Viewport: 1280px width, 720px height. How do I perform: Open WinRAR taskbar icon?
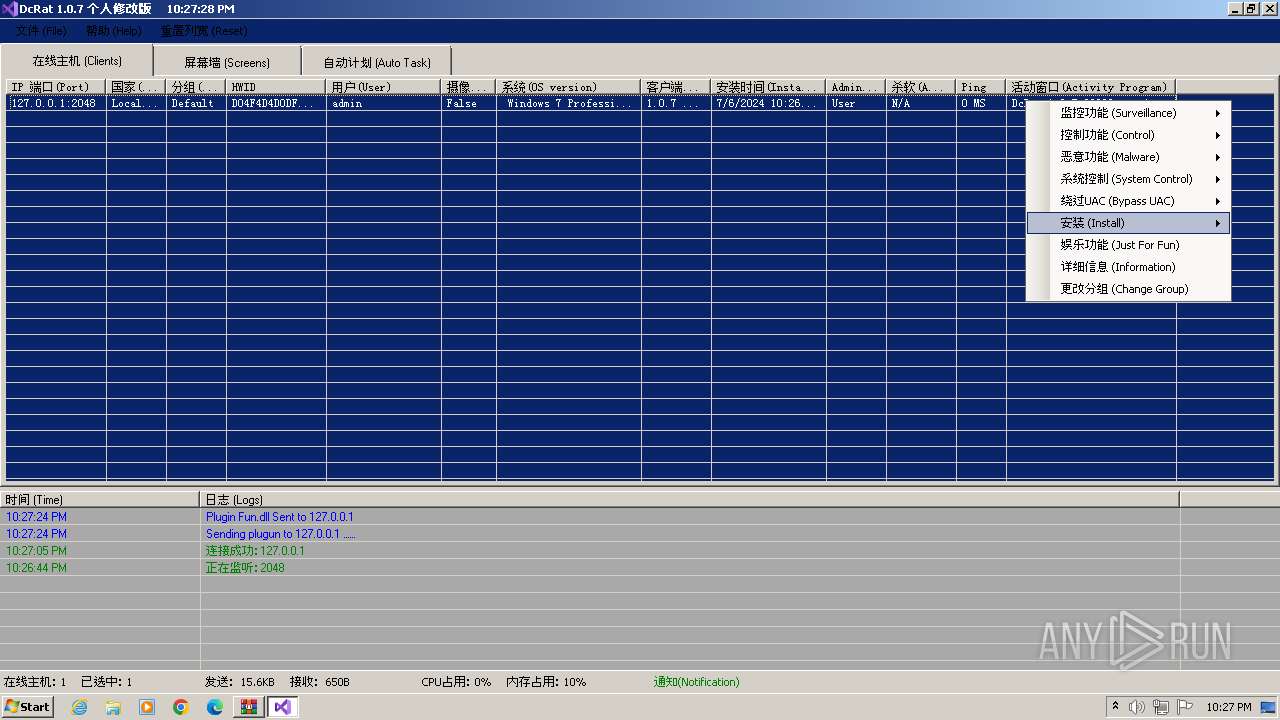click(x=249, y=707)
